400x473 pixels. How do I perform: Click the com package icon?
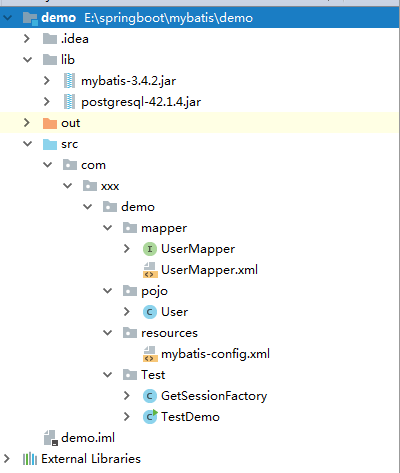[x=70, y=165]
